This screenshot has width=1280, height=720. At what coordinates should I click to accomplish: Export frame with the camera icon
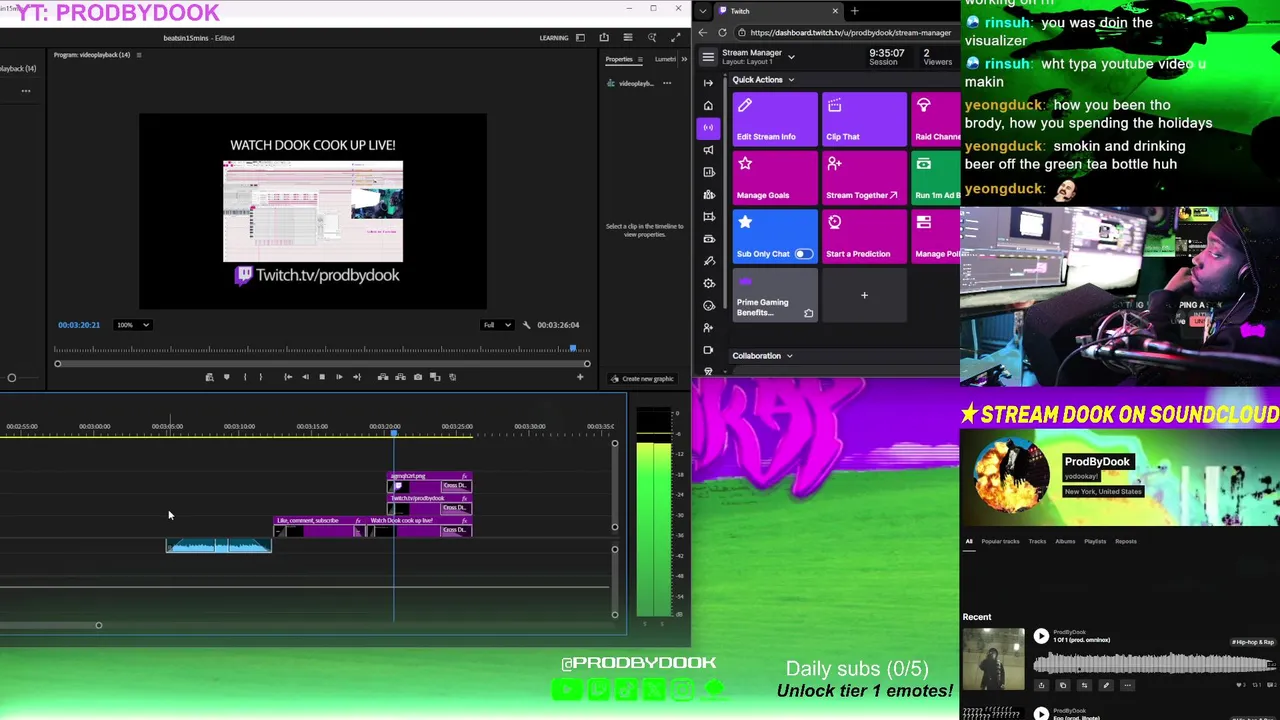point(418,377)
